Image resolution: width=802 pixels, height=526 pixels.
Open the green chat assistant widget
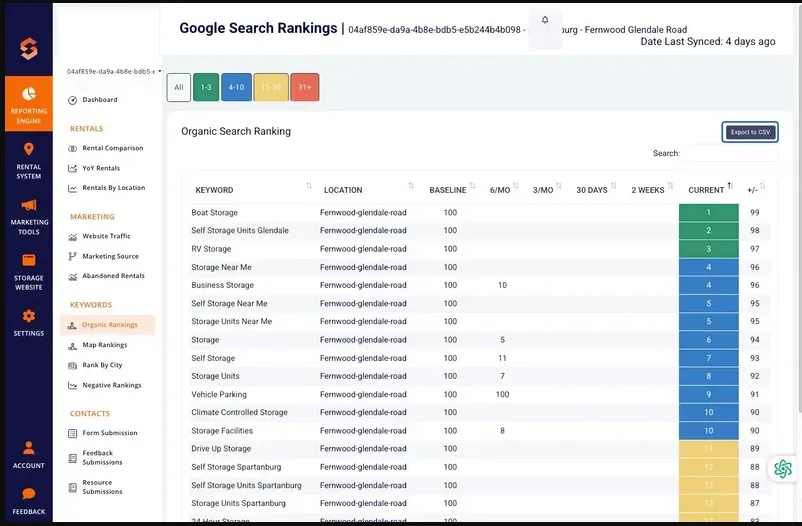tap(783, 468)
